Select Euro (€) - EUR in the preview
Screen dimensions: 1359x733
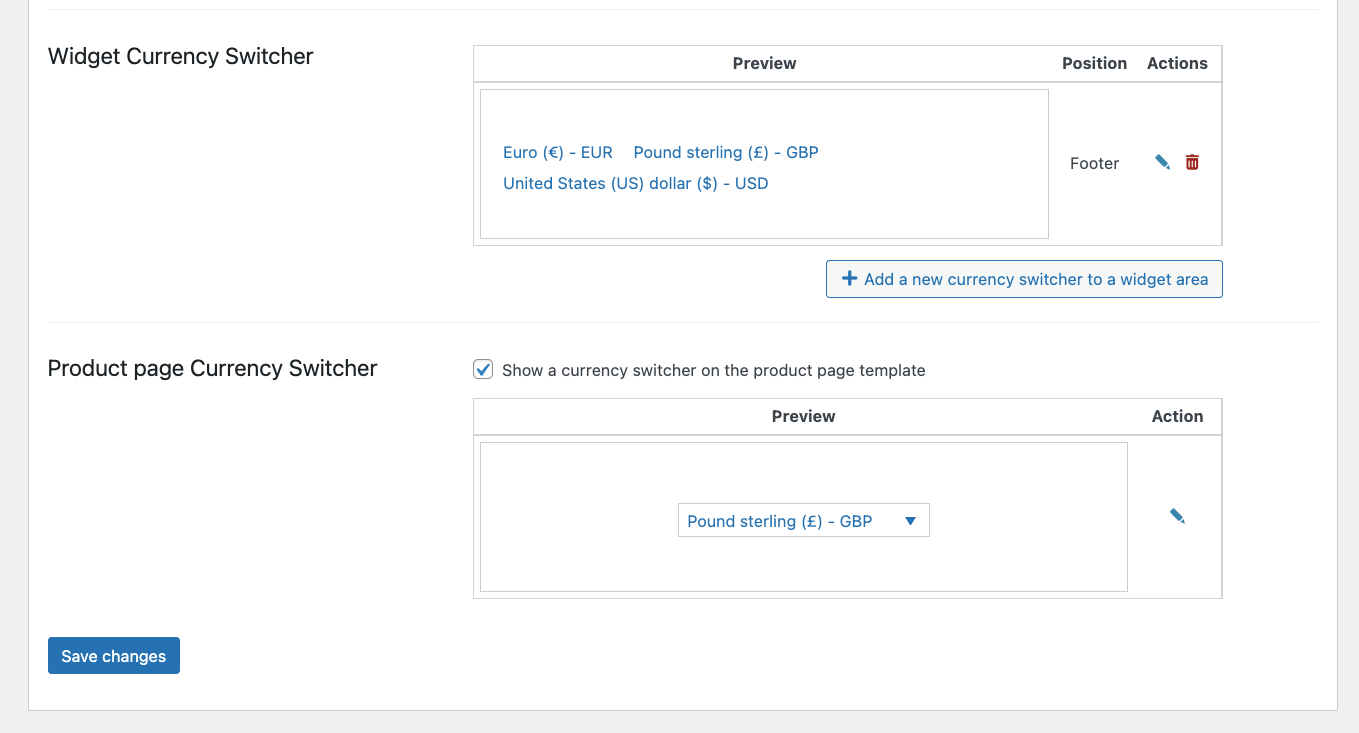click(557, 152)
